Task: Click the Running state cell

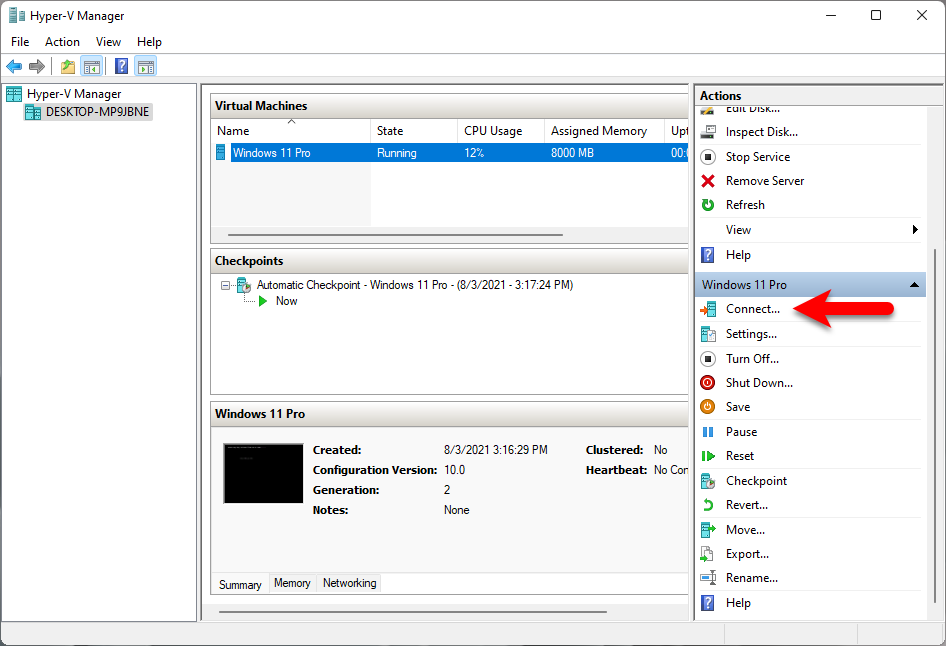Action: (x=396, y=153)
